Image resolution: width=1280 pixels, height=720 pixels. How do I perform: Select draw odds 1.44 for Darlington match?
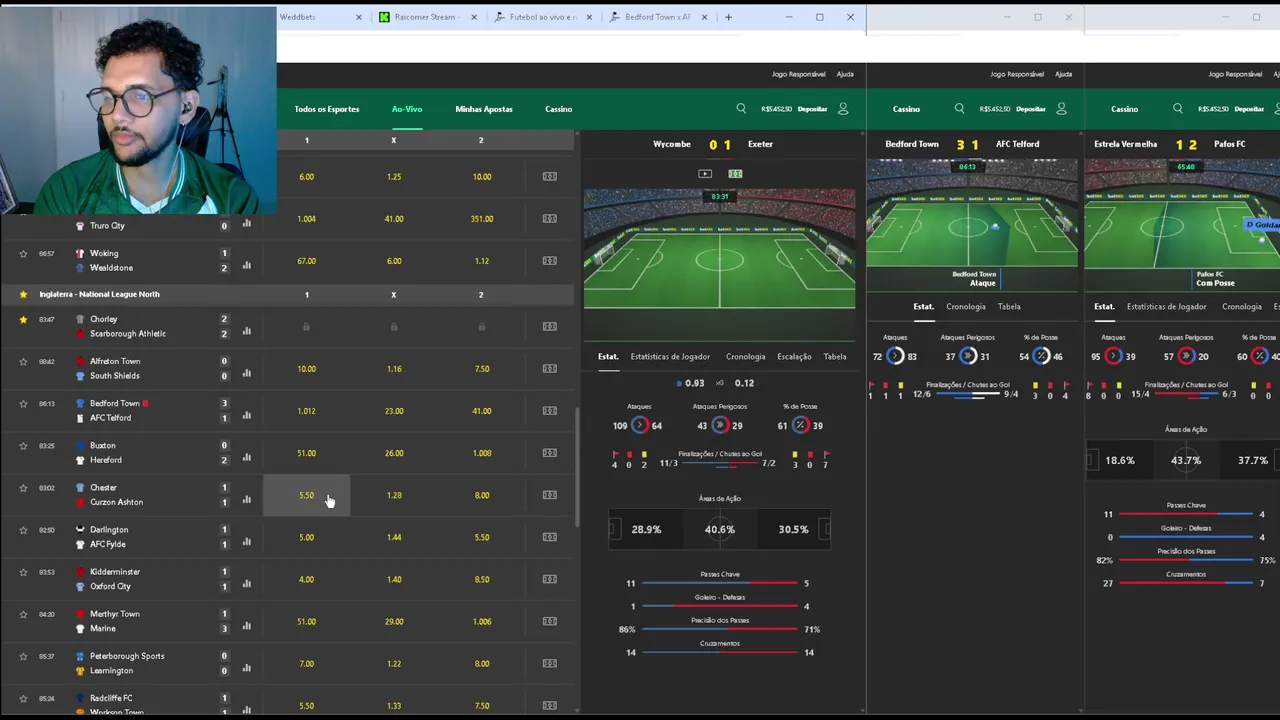394,537
